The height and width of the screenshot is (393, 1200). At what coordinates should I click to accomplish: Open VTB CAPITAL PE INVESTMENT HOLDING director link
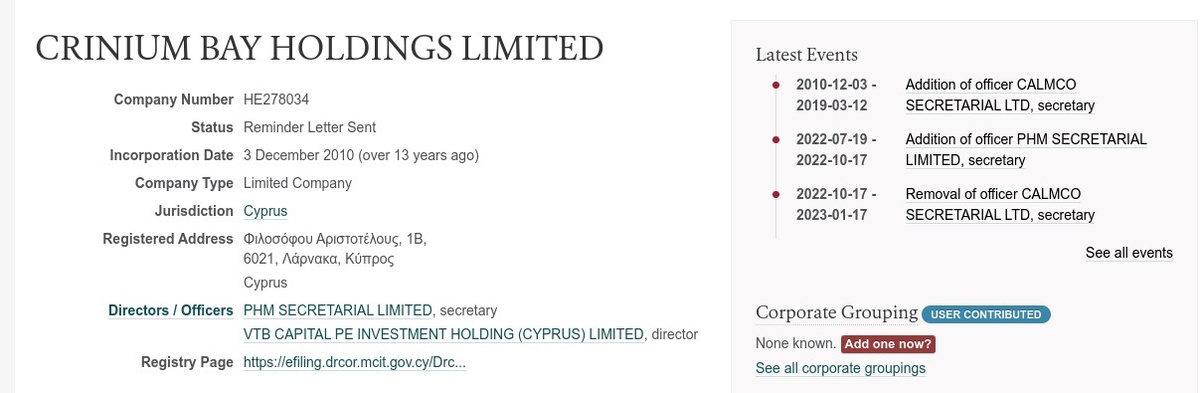pos(443,334)
